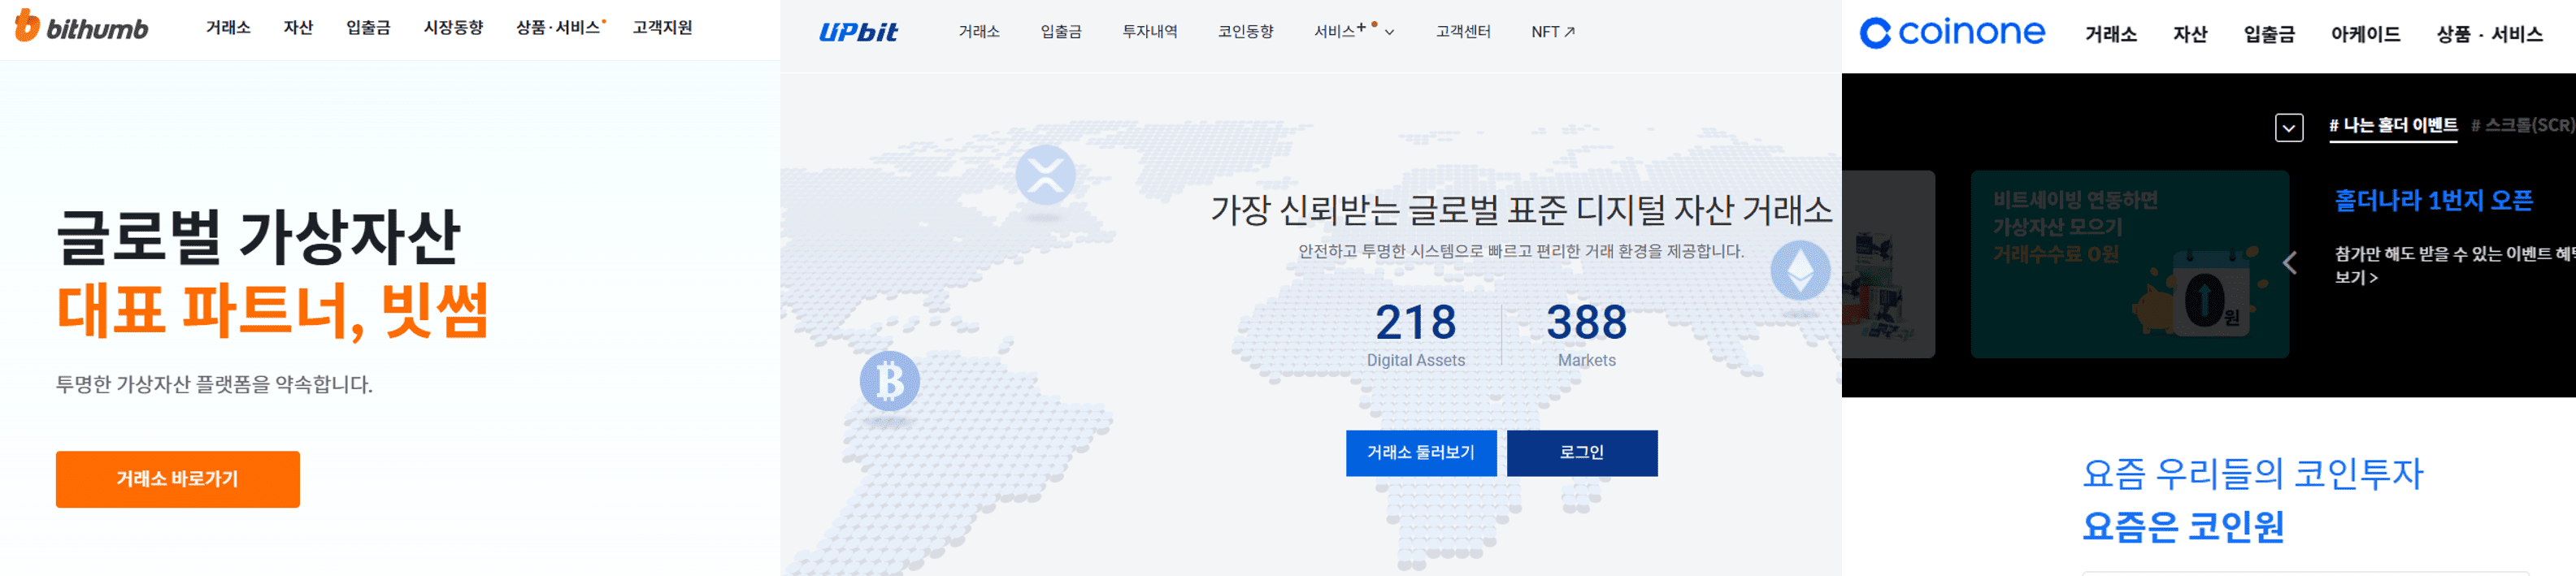
Task: Click the dimmed left banner card
Action: click(1888, 264)
